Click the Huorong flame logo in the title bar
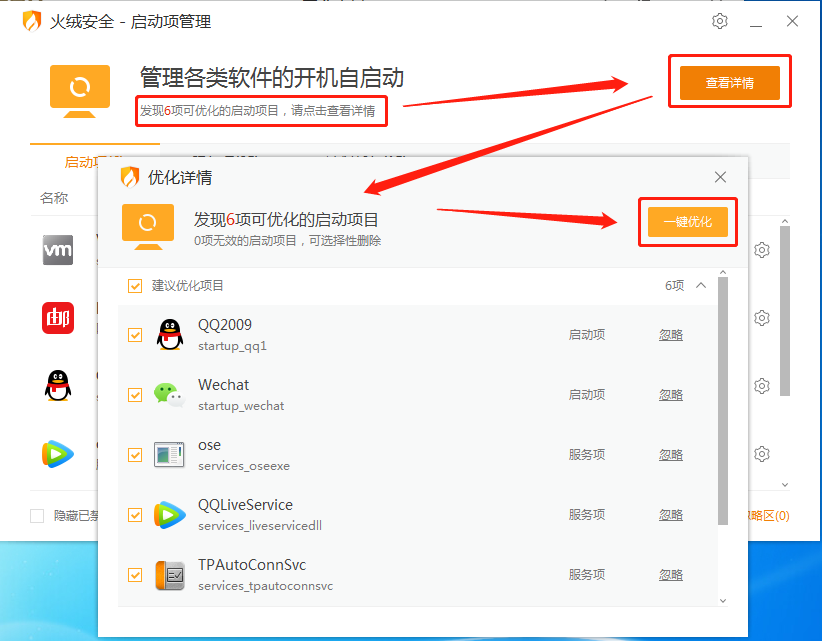Viewport: 822px width, 641px height. pos(29,20)
